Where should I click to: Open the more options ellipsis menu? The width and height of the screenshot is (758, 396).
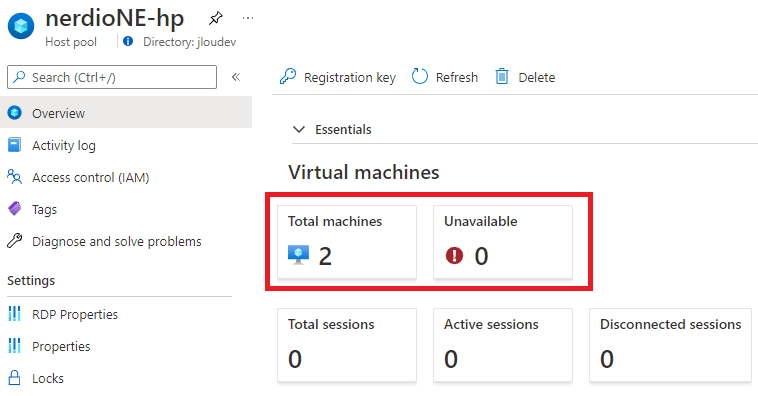[248, 18]
